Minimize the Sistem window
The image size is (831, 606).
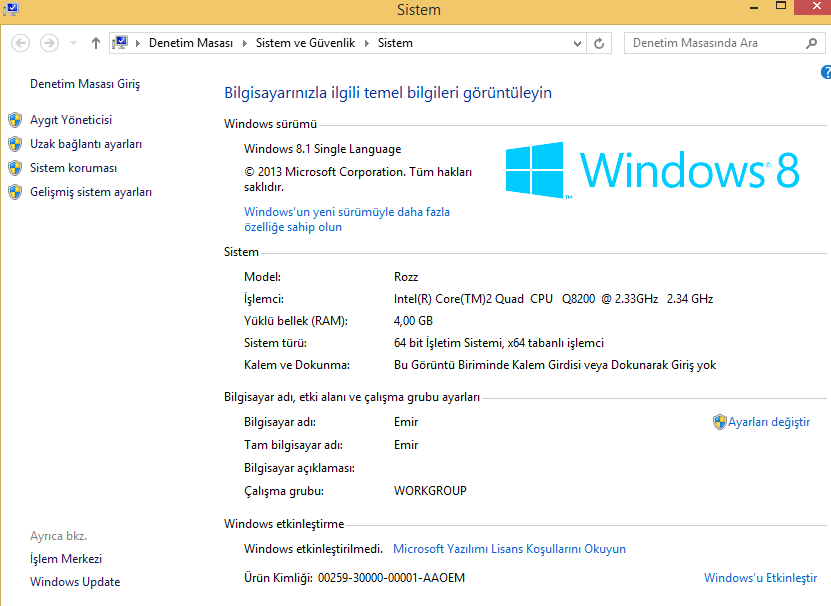click(754, 8)
